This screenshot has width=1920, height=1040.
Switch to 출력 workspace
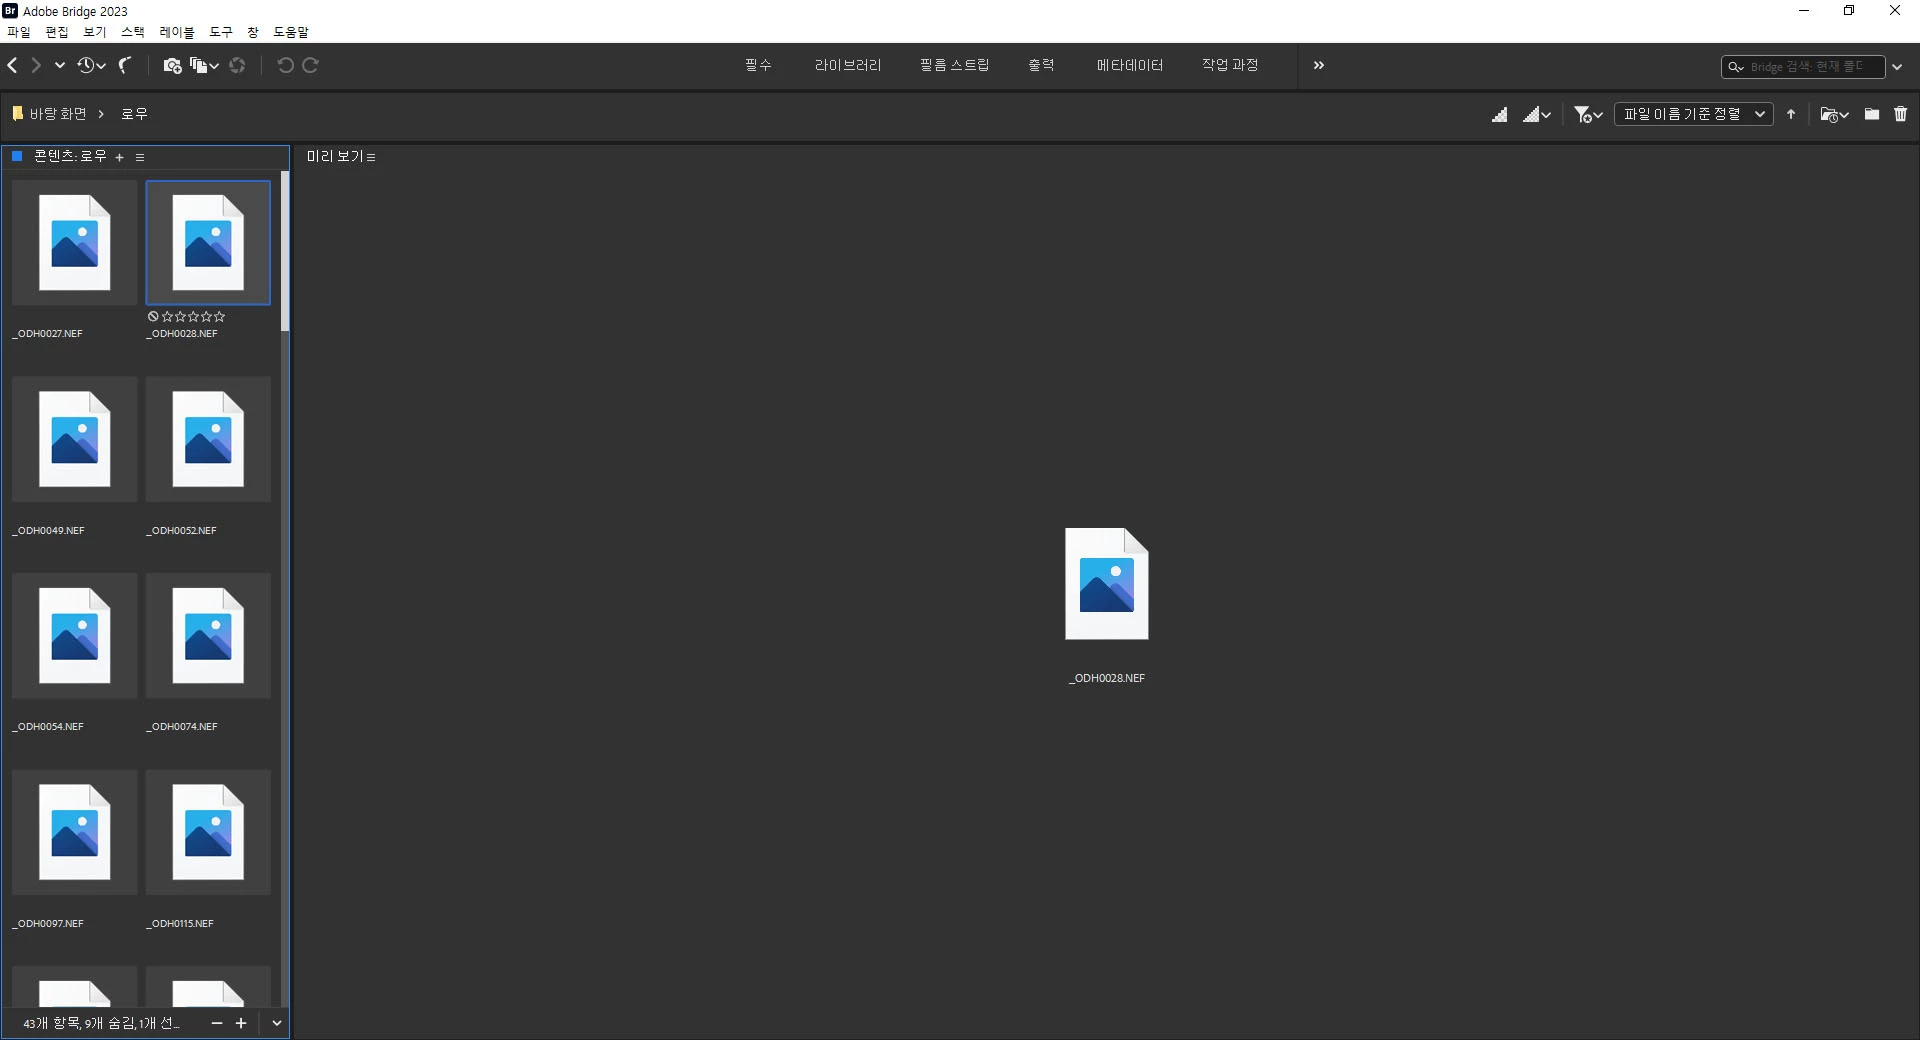tap(1041, 65)
